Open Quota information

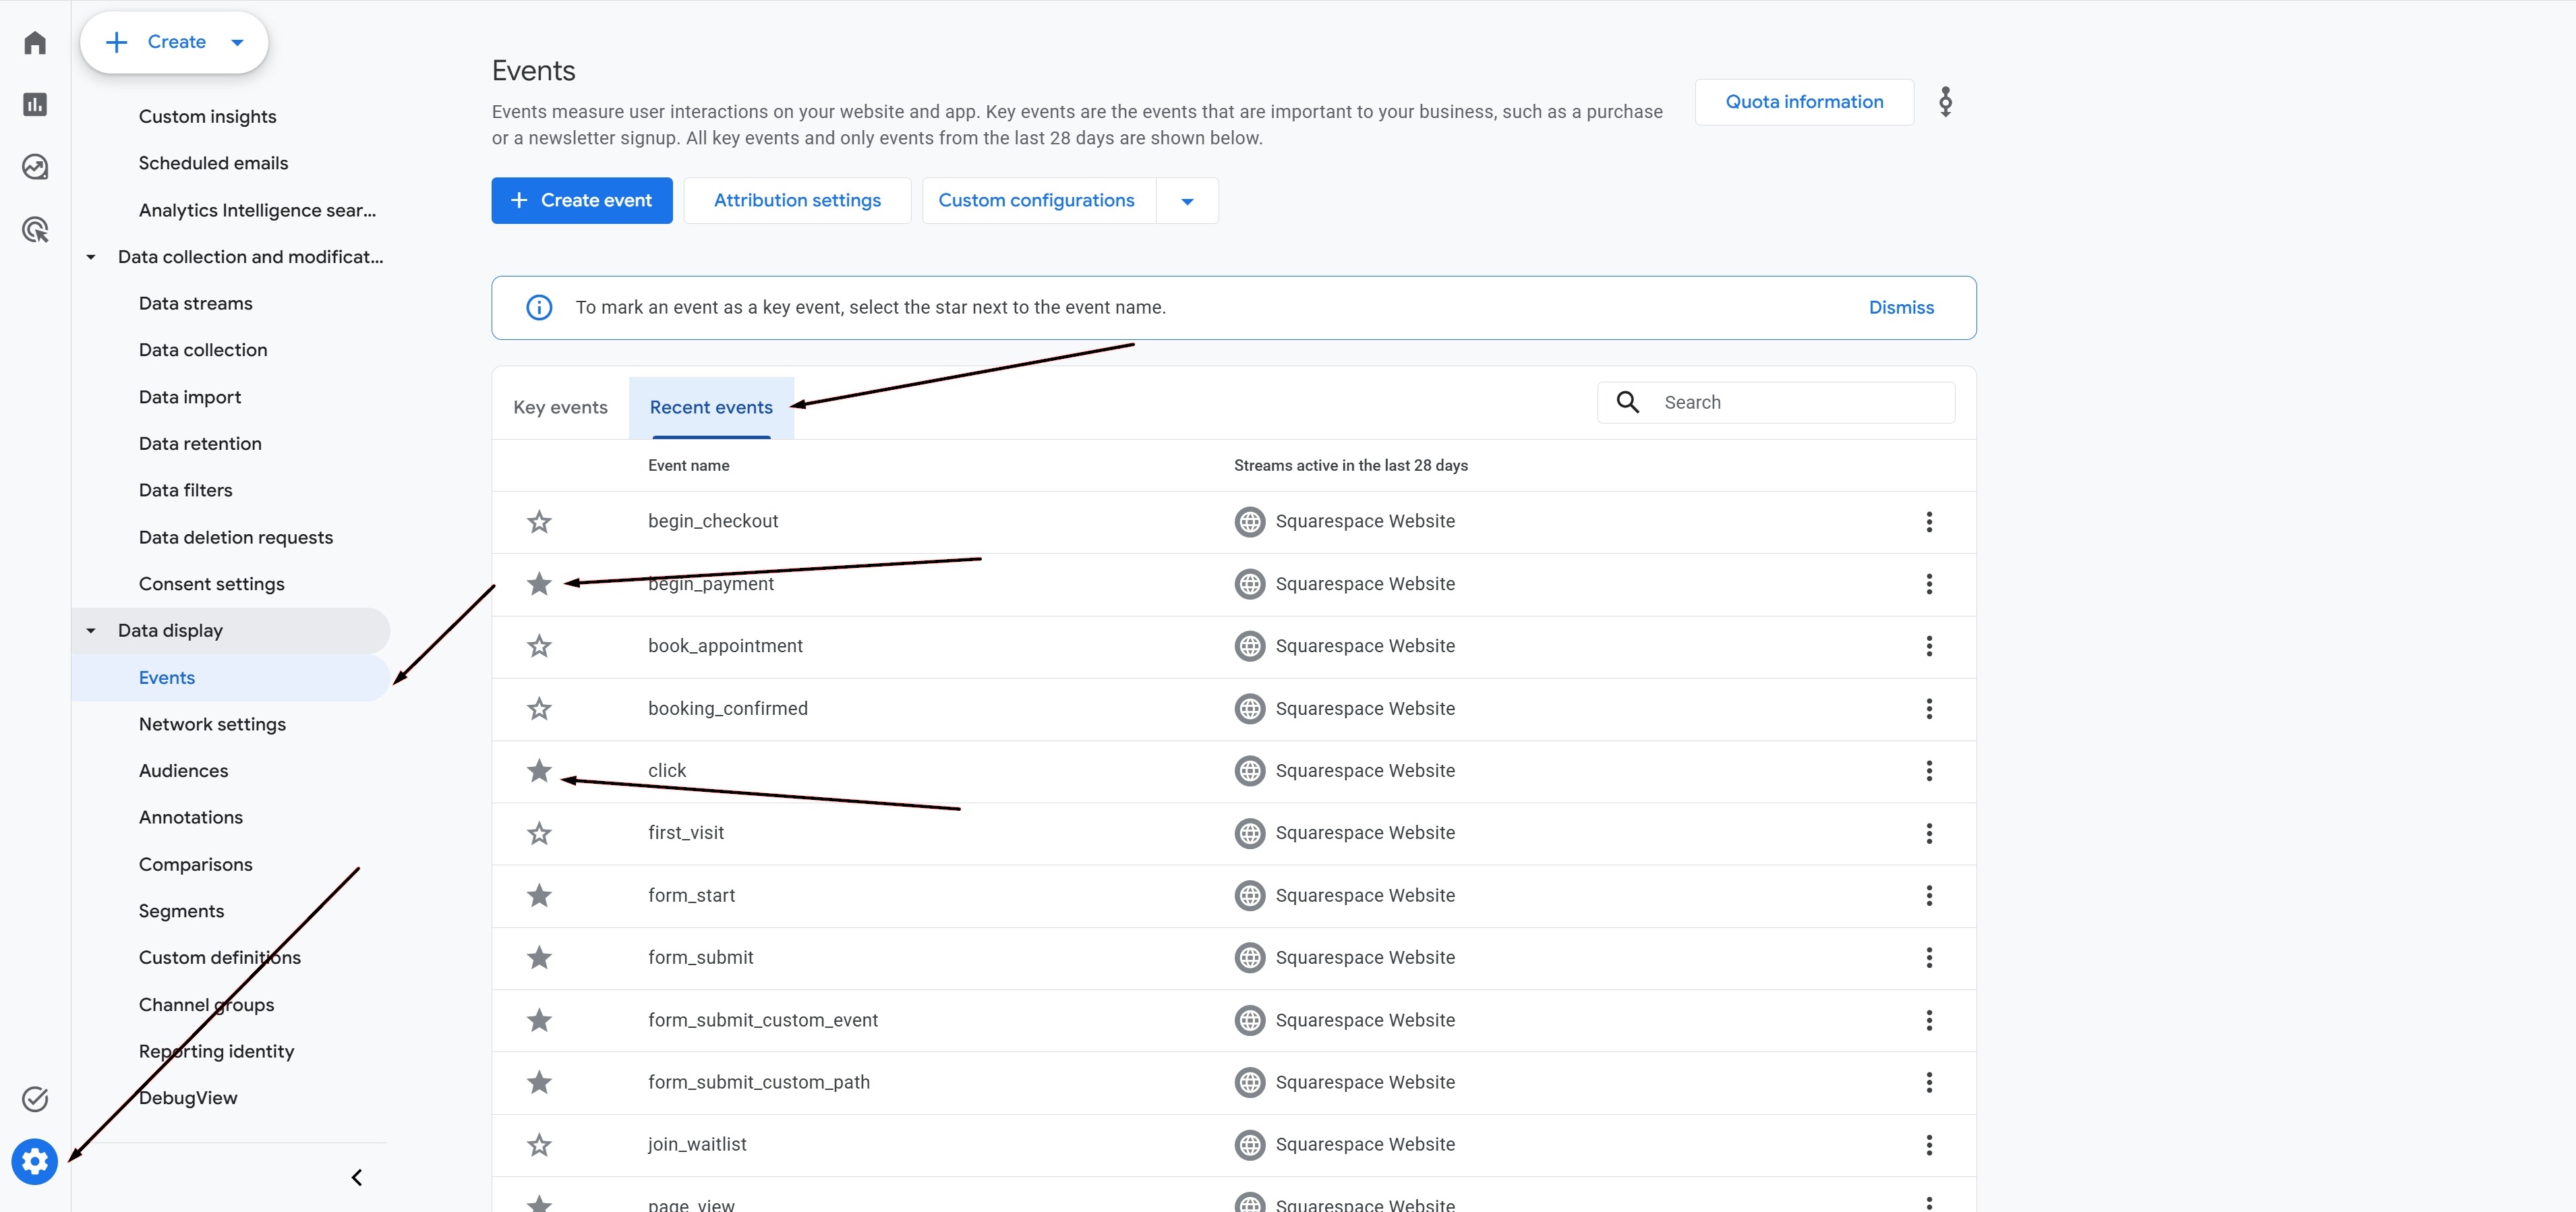coord(1804,102)
